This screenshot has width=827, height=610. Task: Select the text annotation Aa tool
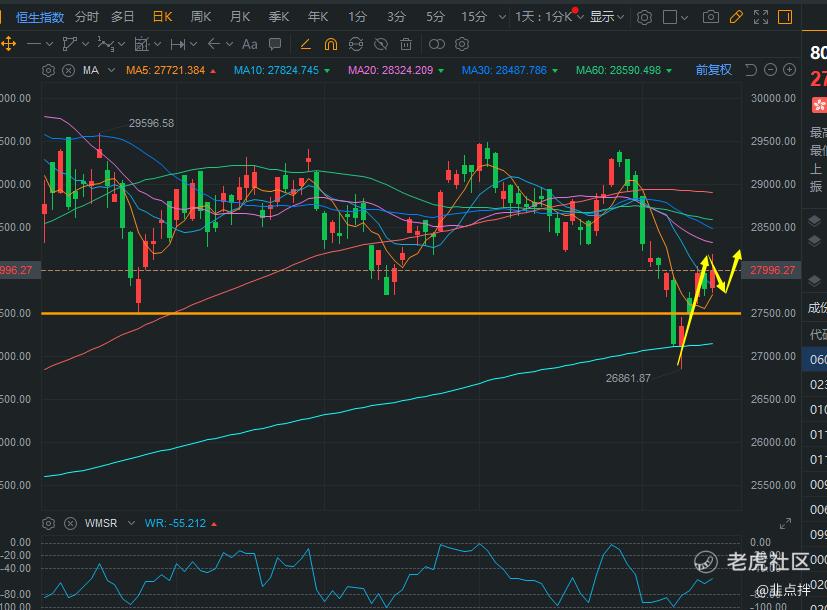click(250, 44)
